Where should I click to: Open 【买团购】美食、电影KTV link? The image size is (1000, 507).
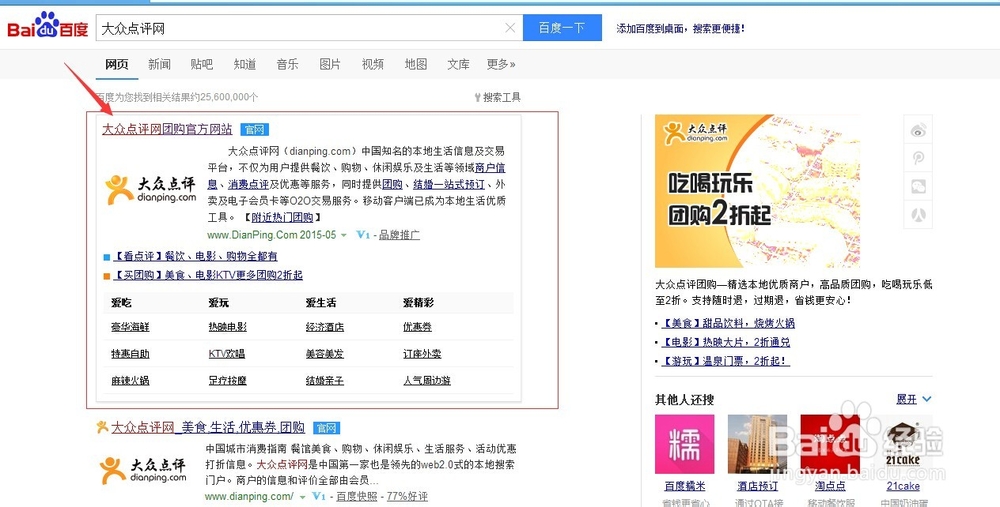point(207,276)
